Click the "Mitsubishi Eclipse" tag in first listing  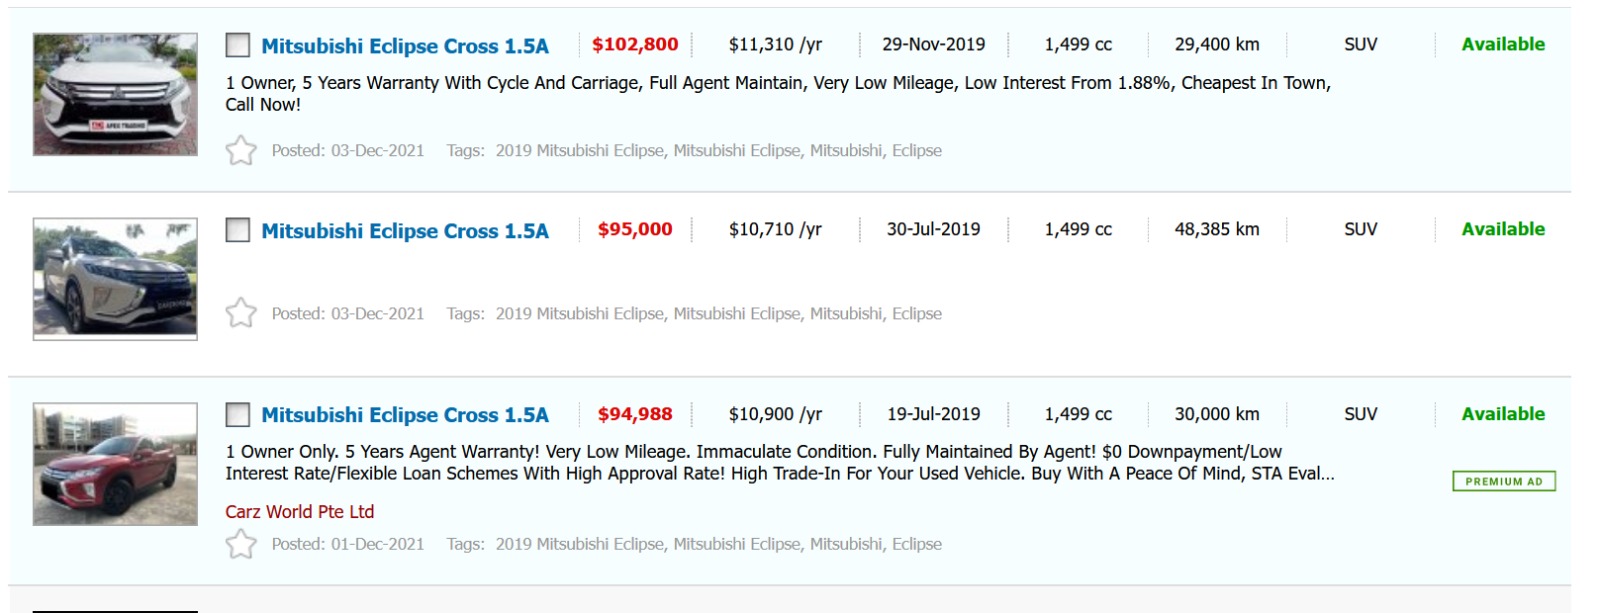pyautogui.click(x=736, y=151)
